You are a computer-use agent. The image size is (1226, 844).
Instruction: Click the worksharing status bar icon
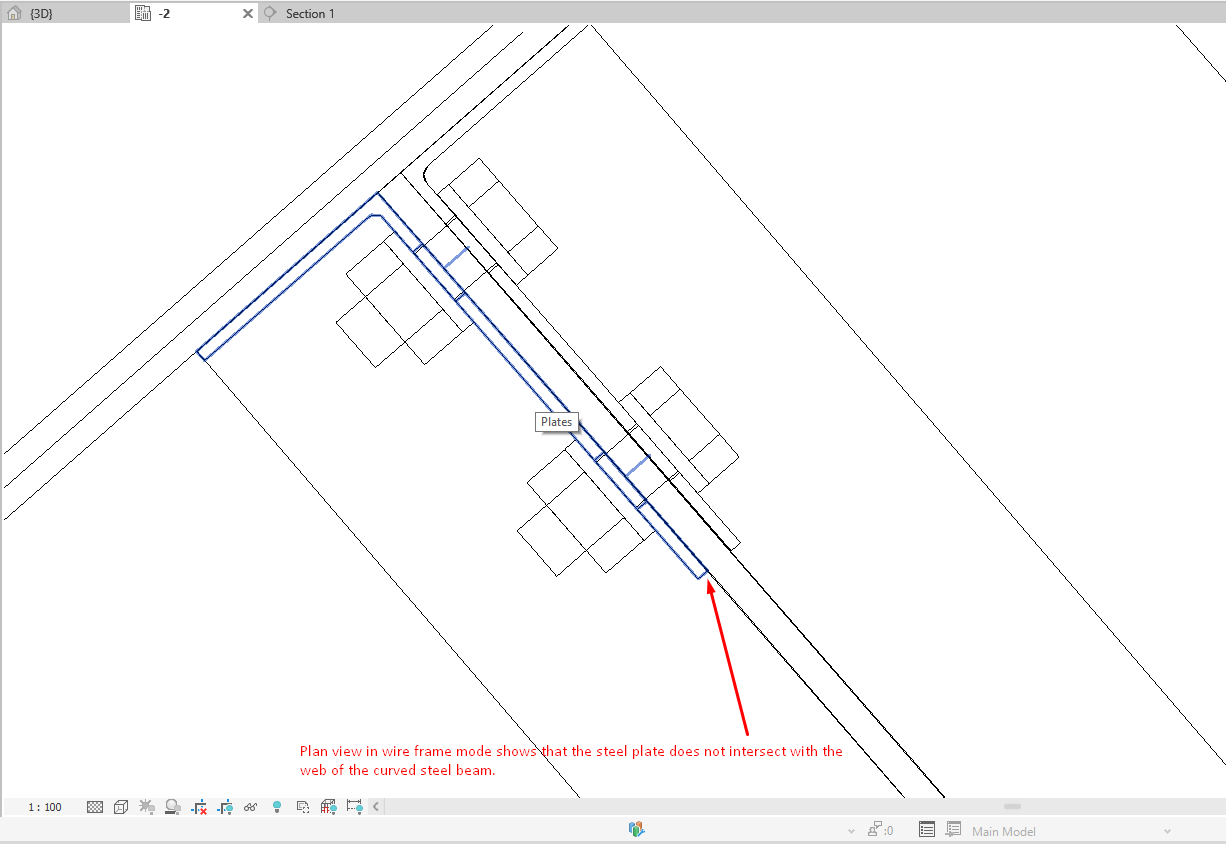point(635,829)
